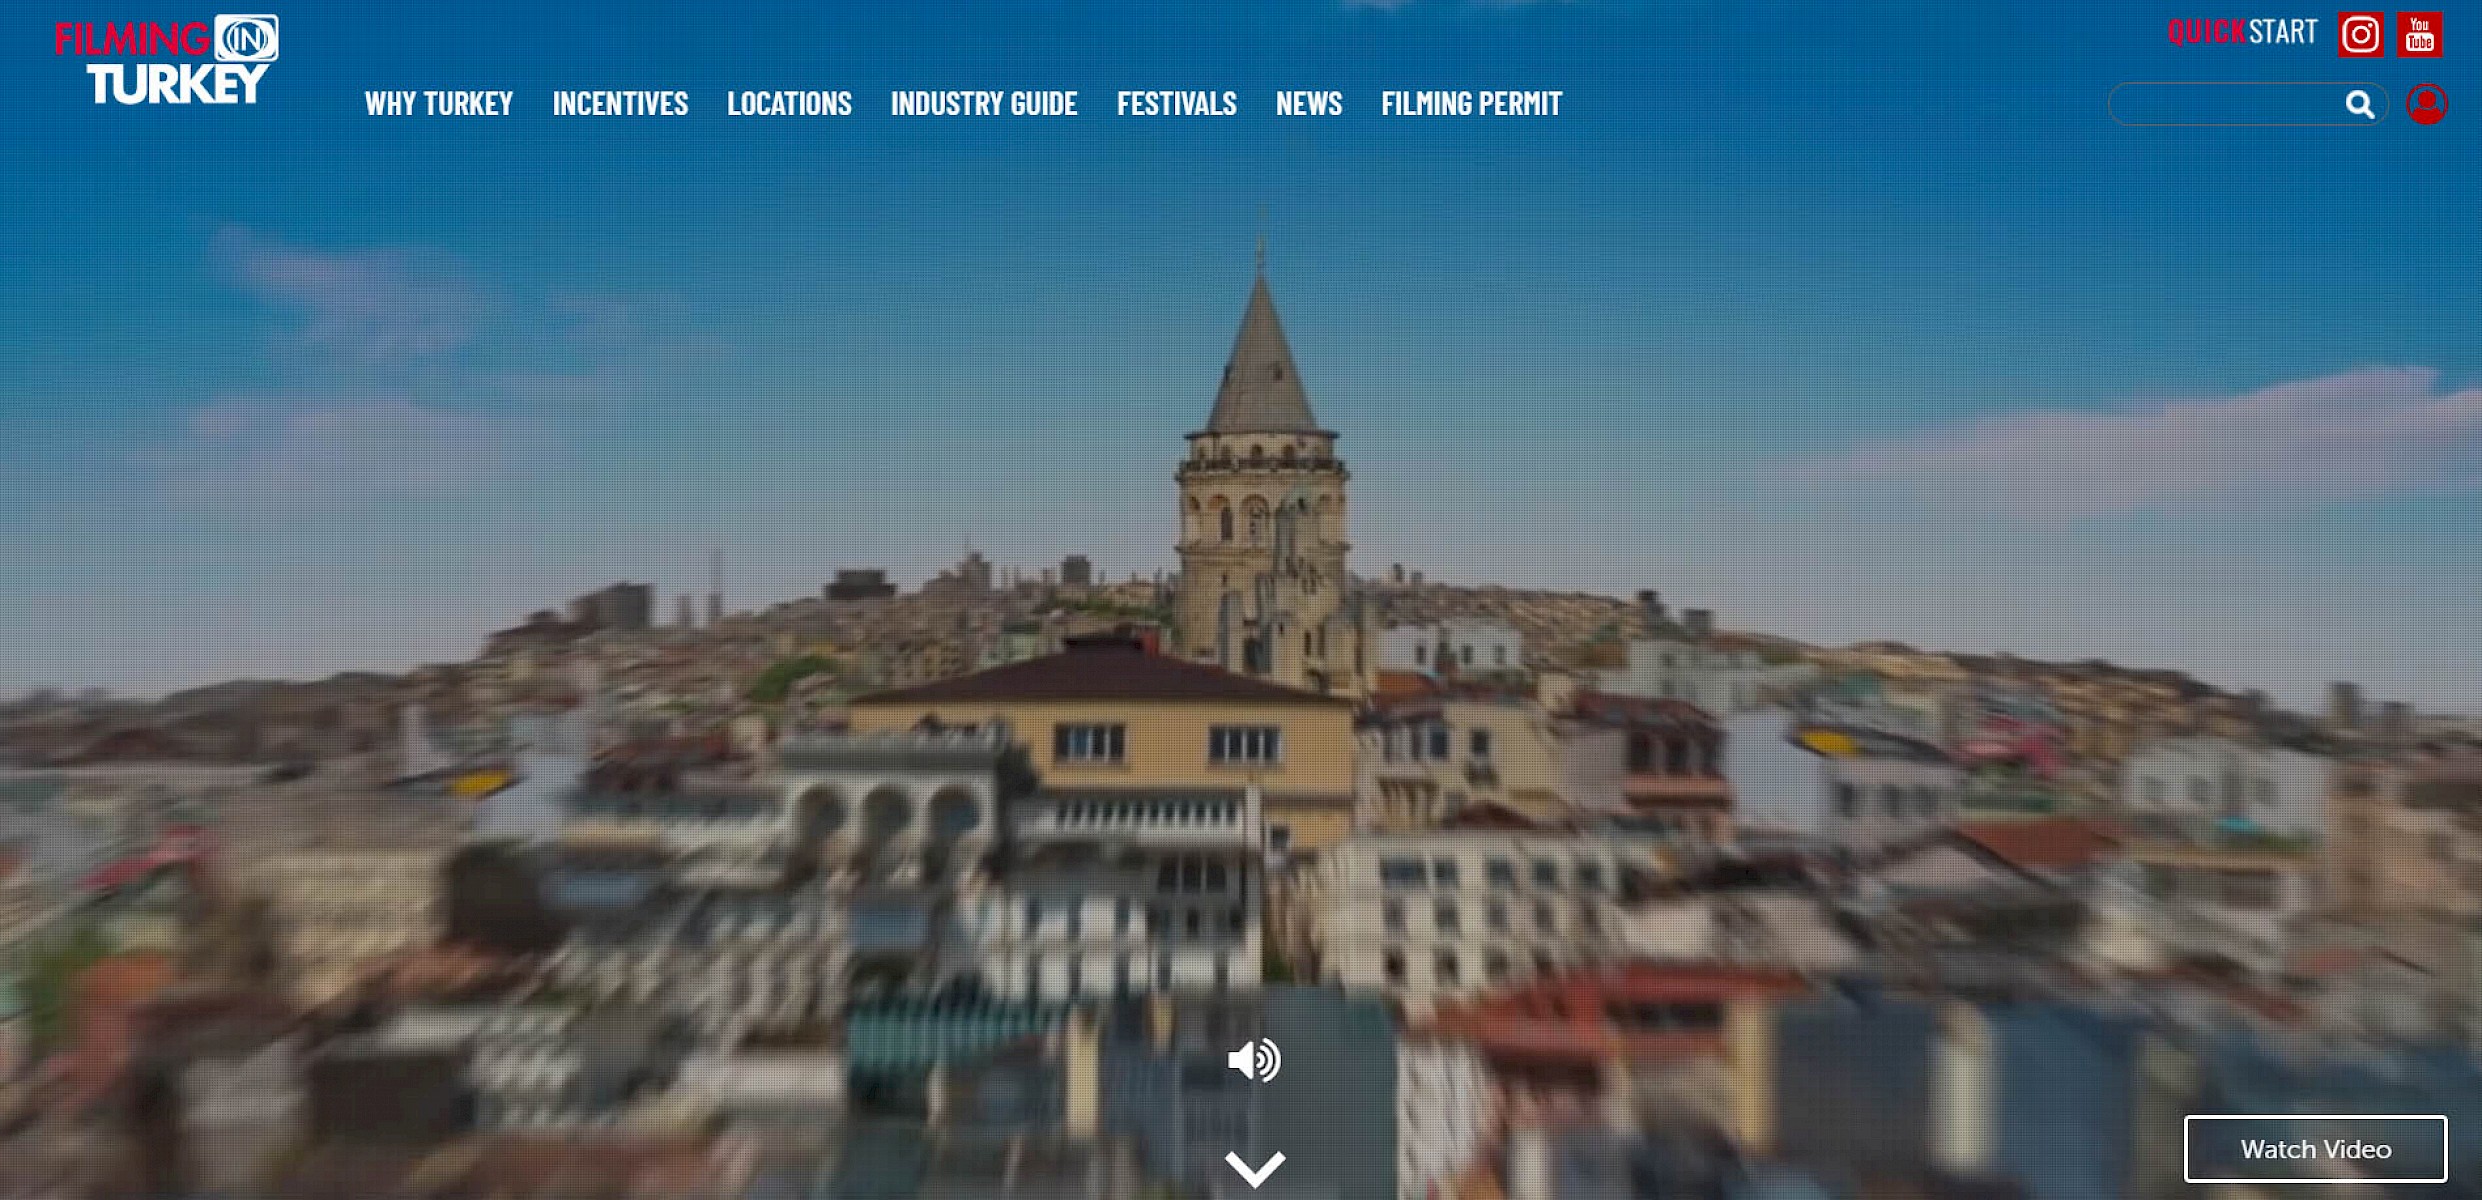Click the scroll-down chevron arrow

[x=1254, y=1167]
